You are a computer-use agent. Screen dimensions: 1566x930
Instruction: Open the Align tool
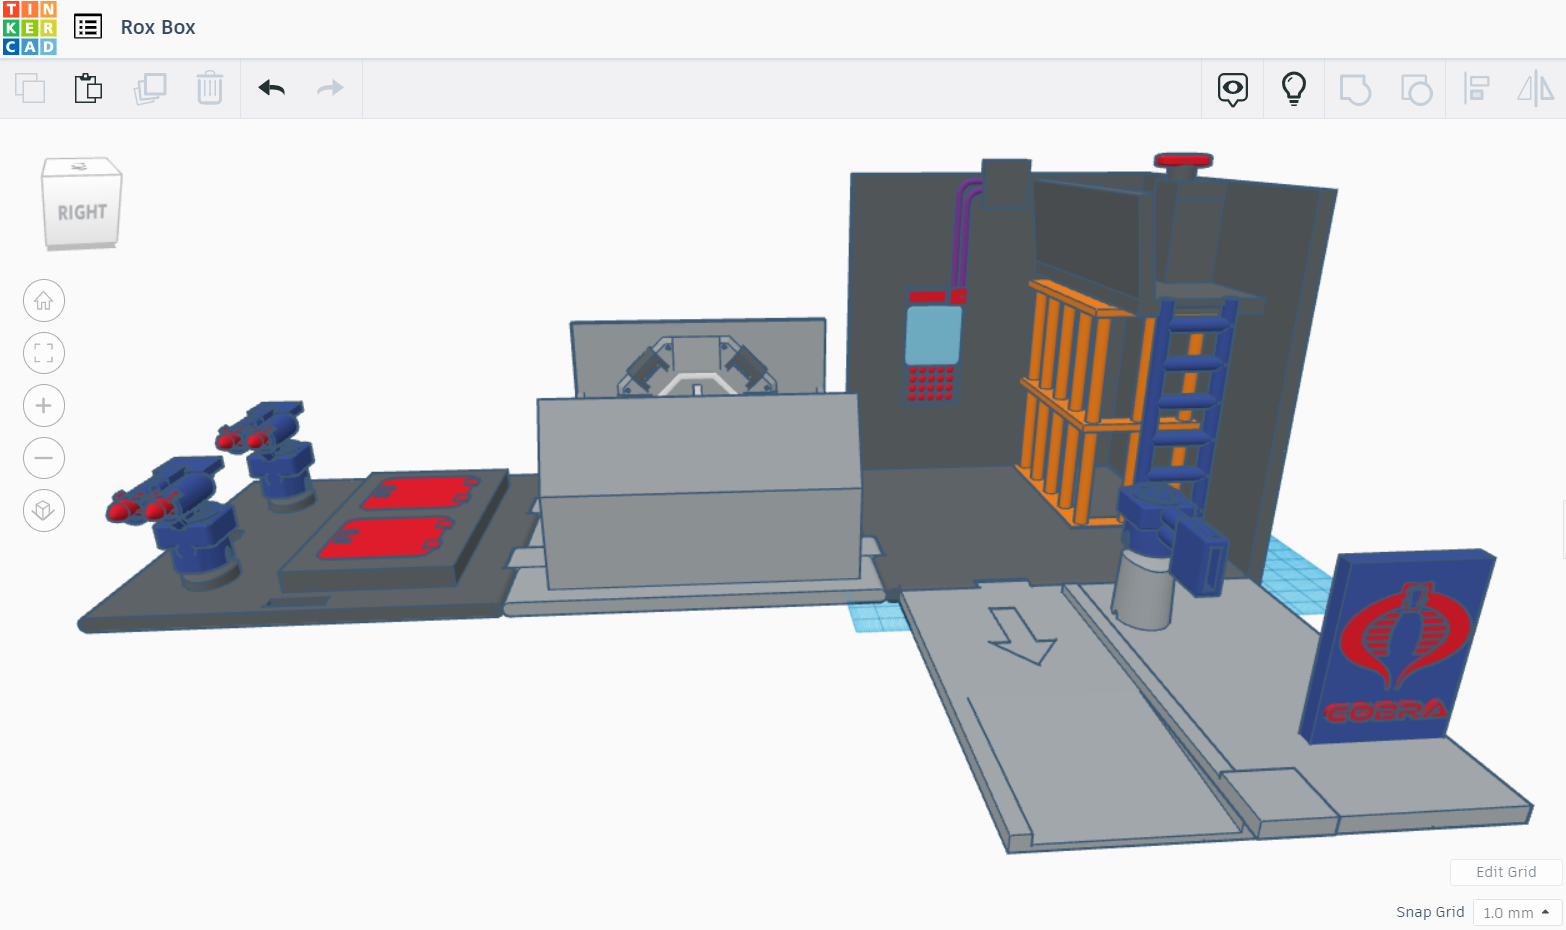click(1477, 88)
